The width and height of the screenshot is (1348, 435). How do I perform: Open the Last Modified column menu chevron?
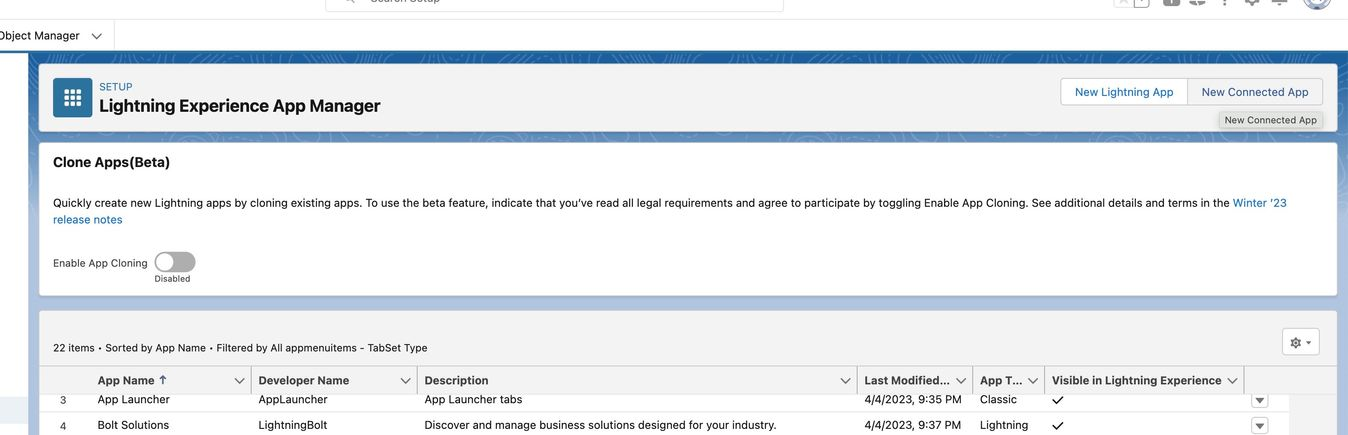[961, 381]
